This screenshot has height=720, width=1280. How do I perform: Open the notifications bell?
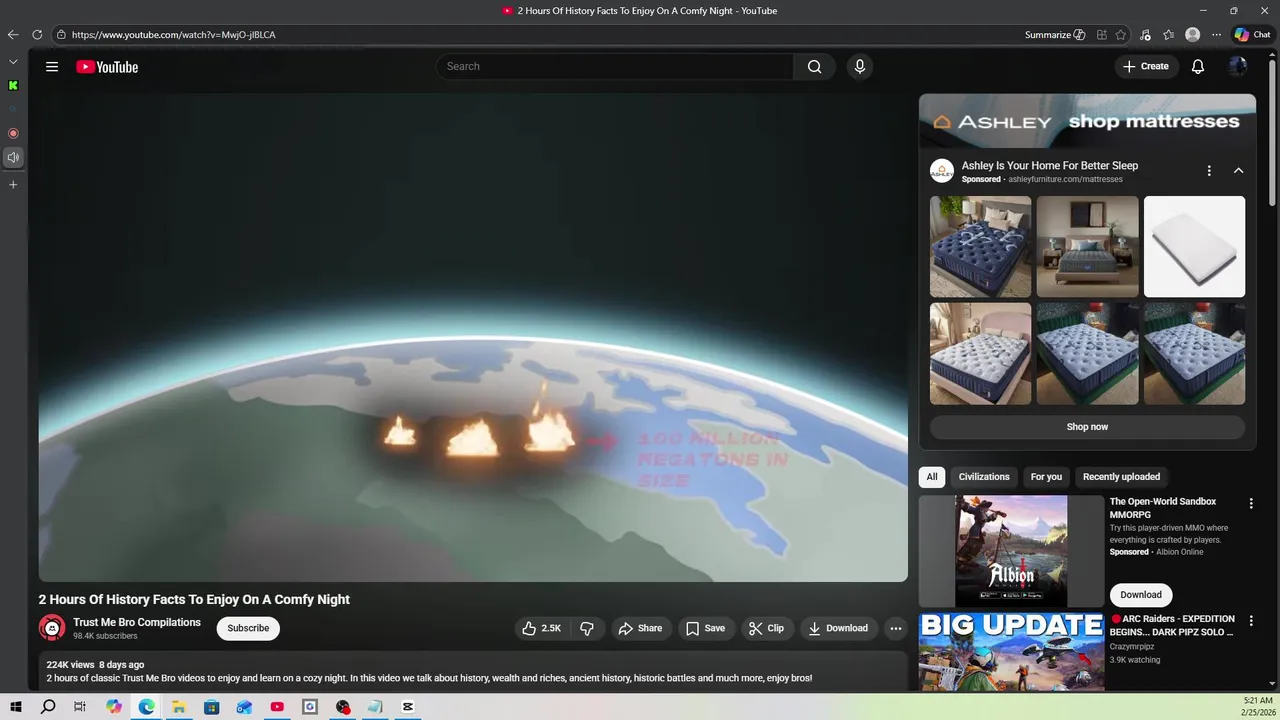tap(1198, 66)
